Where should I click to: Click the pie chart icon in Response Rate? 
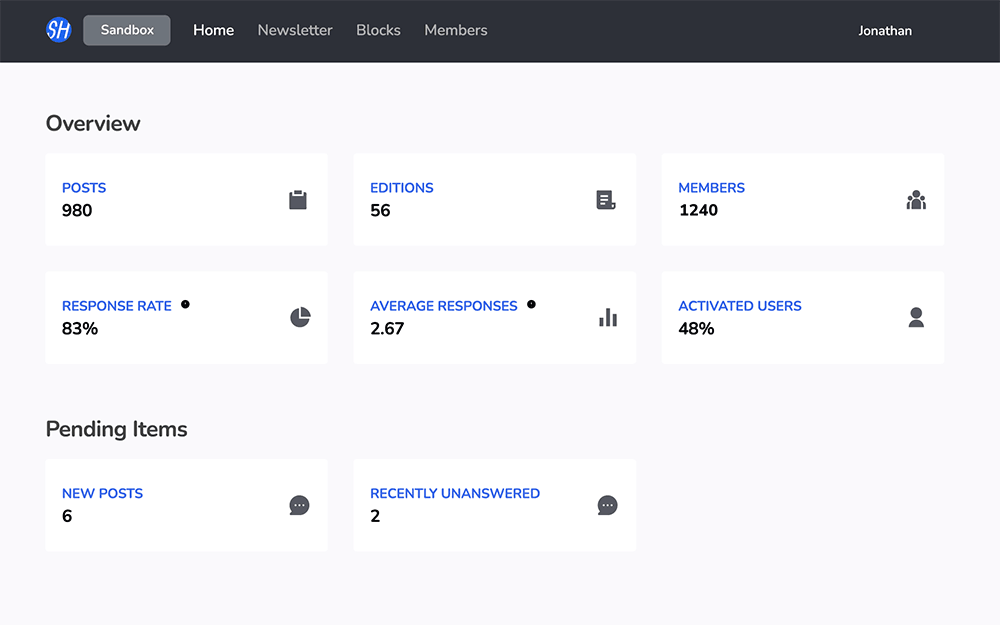tap(300, 317)
